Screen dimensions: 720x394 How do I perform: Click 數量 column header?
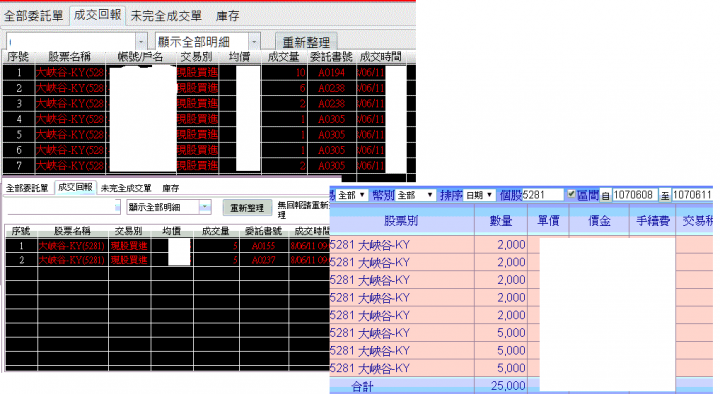501,221
